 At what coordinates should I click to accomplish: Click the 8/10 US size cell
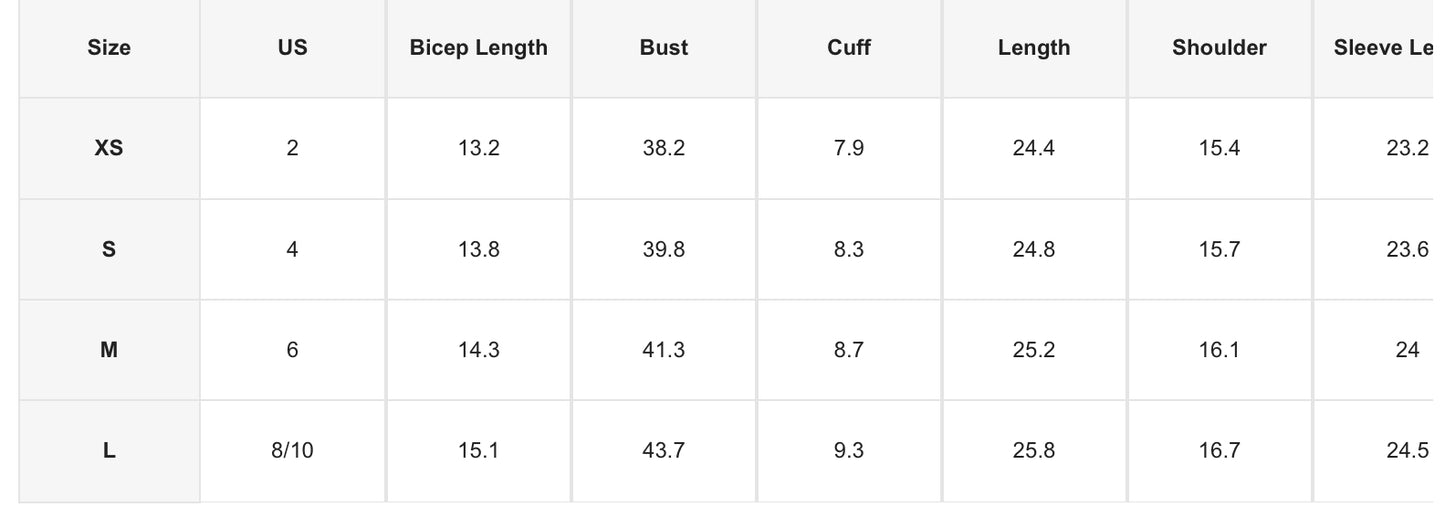292,451
